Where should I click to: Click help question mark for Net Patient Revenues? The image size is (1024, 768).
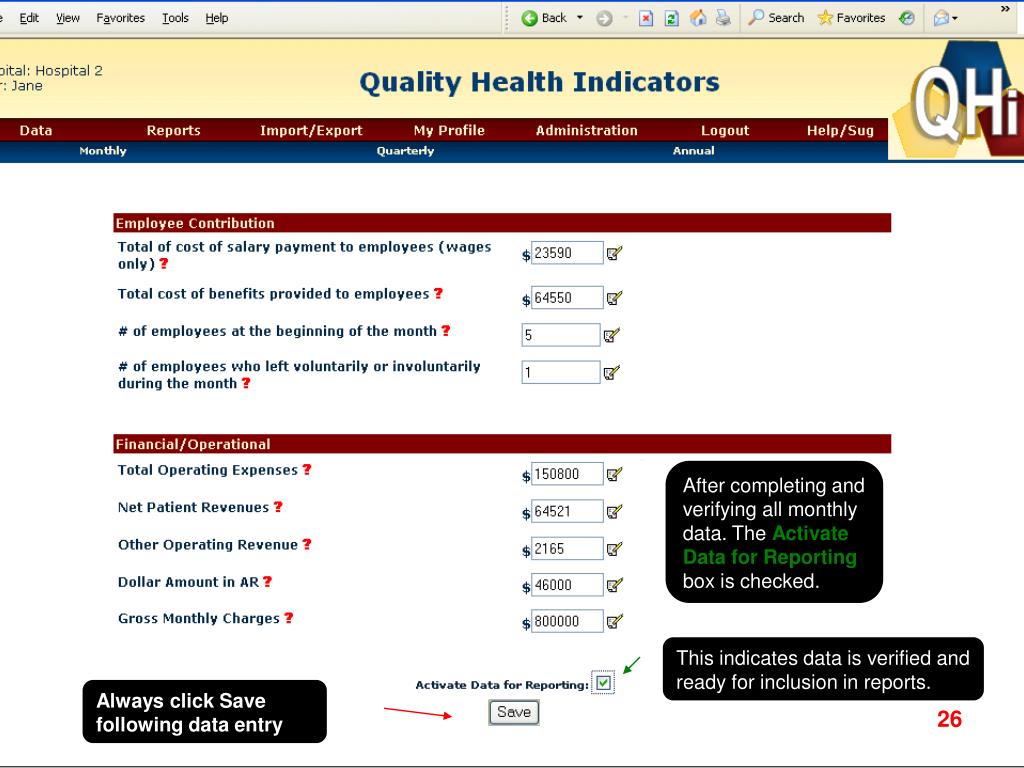(x=278, y=506)
